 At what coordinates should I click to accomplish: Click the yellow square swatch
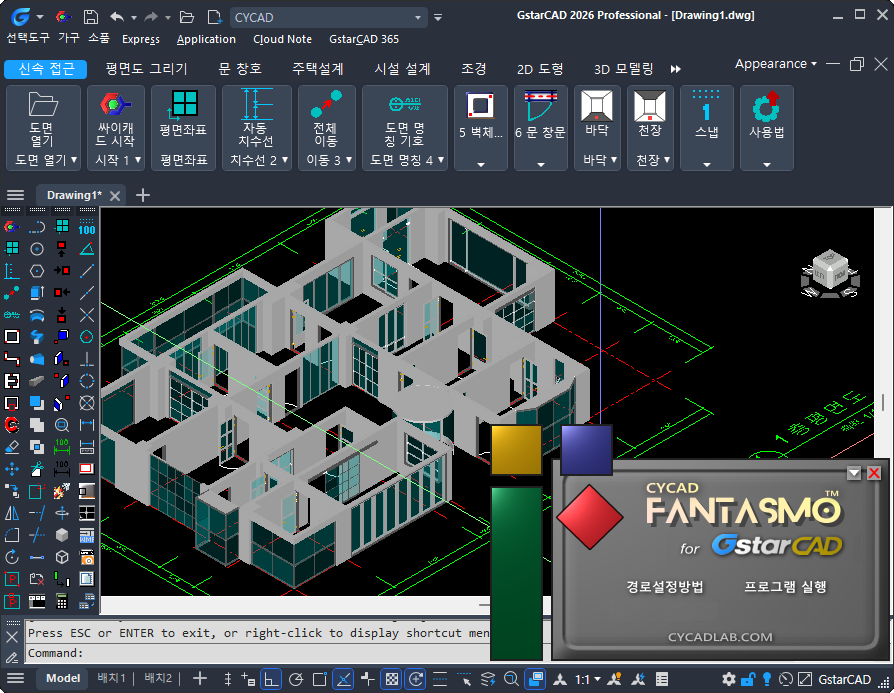pos(516,450)
